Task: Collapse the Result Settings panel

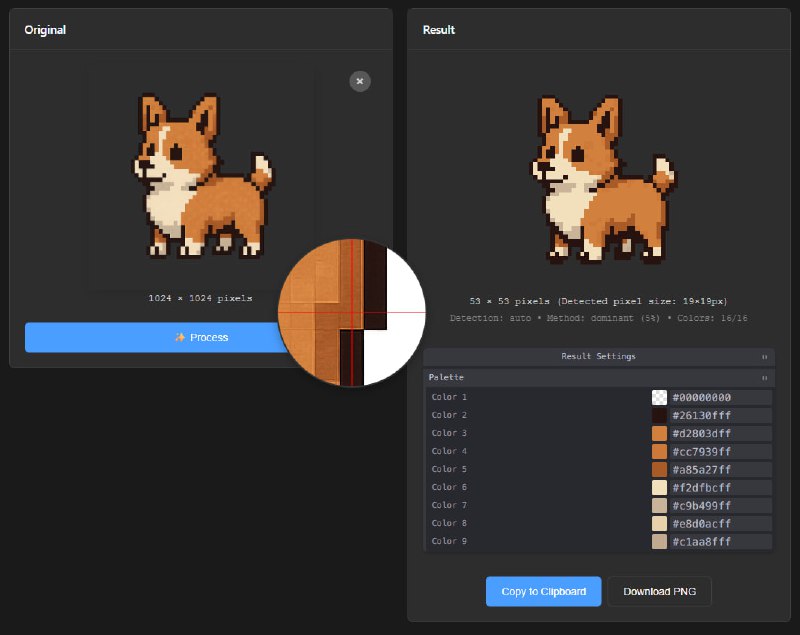Action: 764,356
